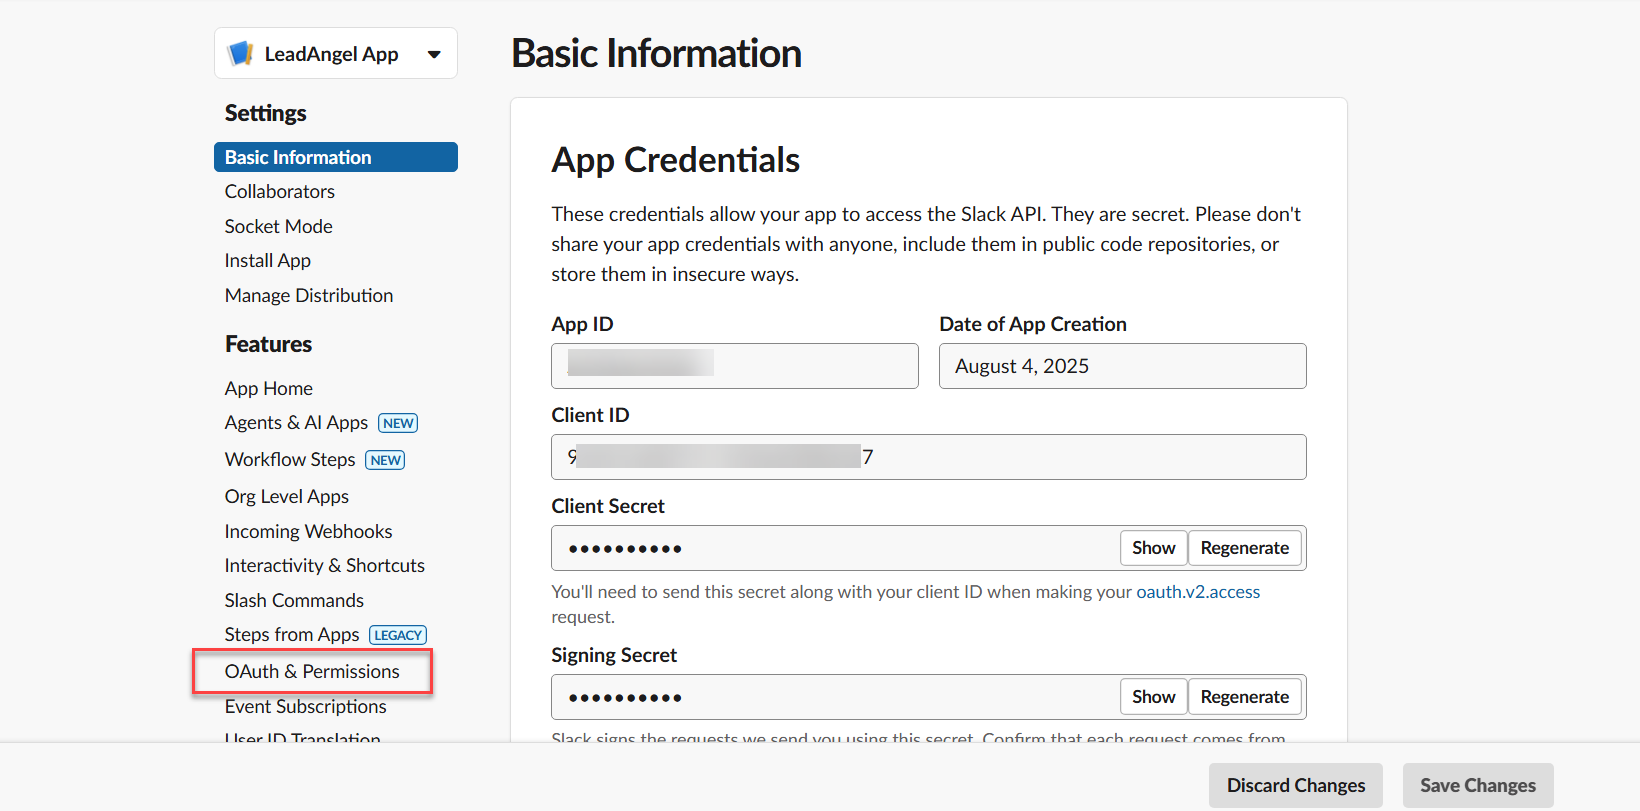Click Save Changes button

1478,785
